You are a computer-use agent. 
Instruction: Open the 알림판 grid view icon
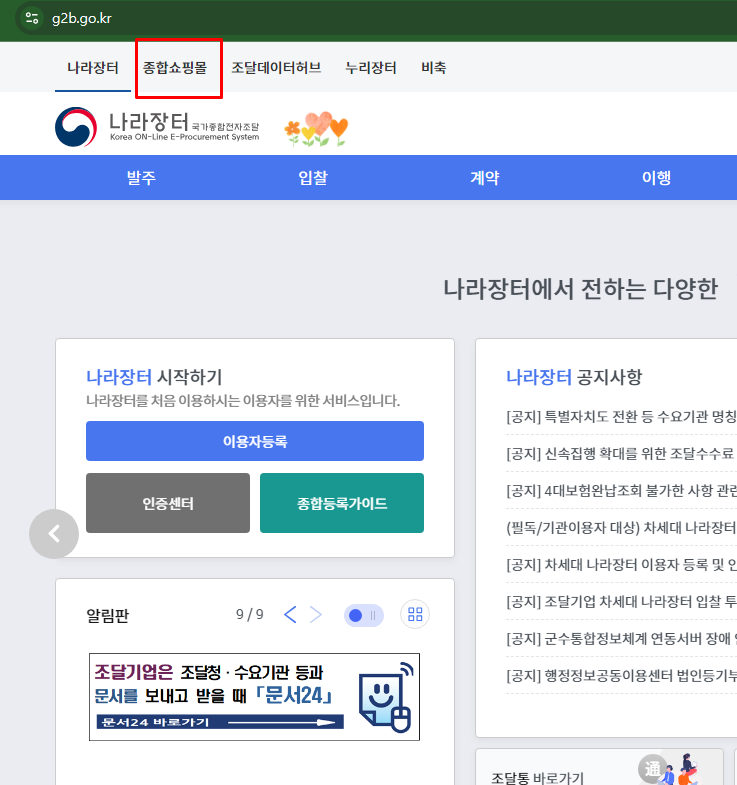click(415, 614)
